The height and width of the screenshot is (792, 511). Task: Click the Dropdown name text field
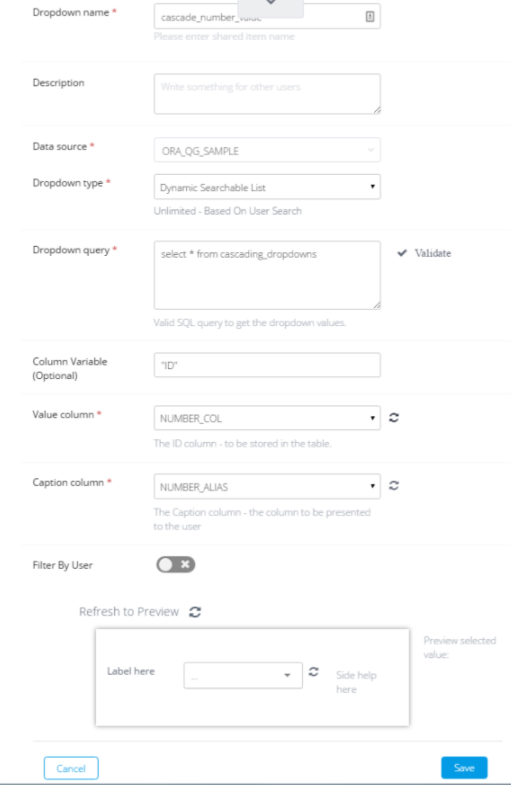(267, 17)
